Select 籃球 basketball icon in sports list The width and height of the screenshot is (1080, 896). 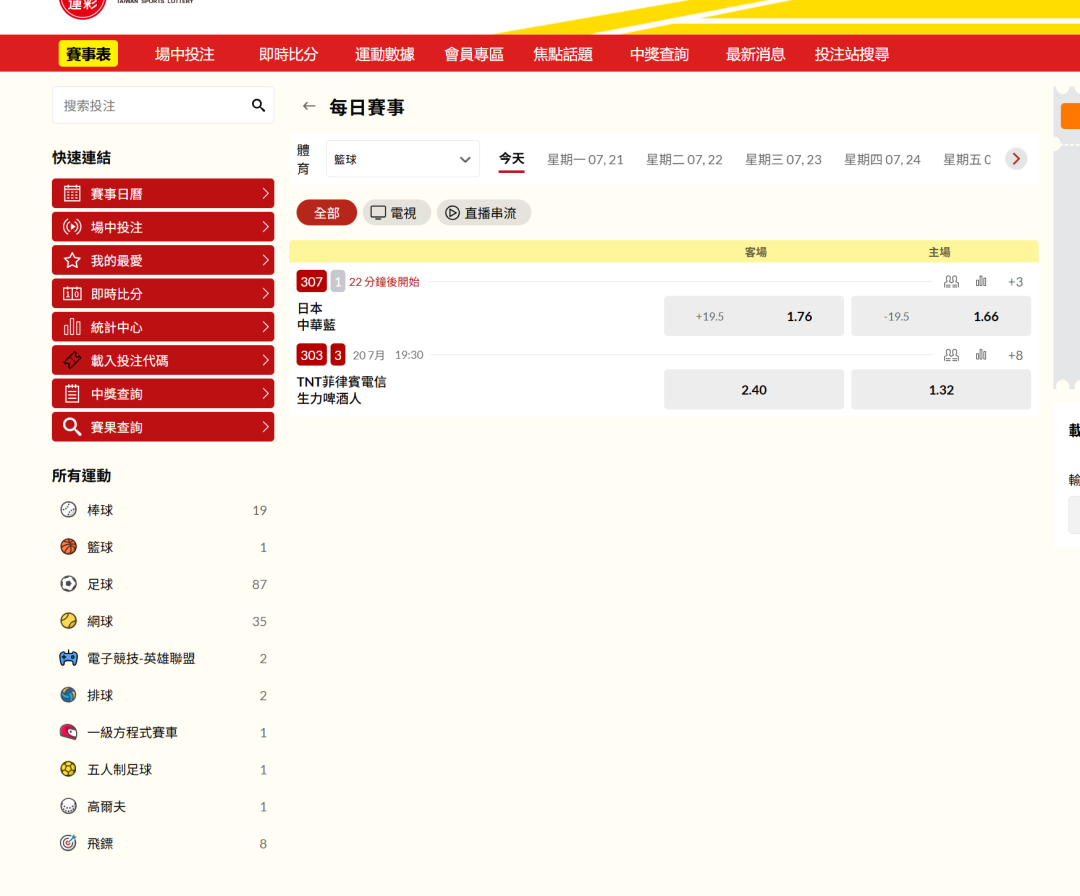coord(68,547)
